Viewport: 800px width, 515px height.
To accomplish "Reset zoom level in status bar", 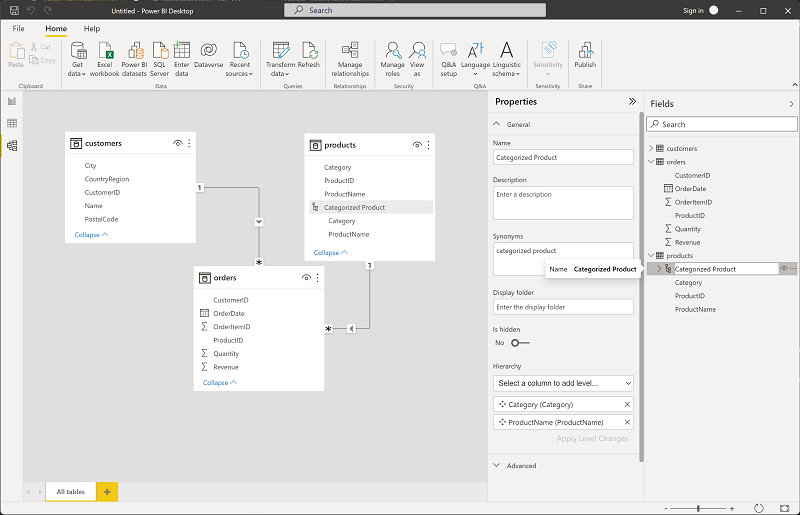I will 759,508.
